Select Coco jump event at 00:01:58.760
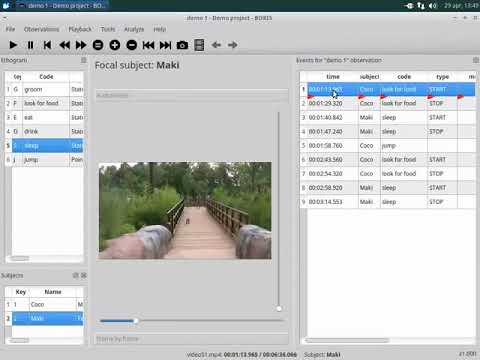The height and width of the screenshot is (360, 480). point(388,146)
